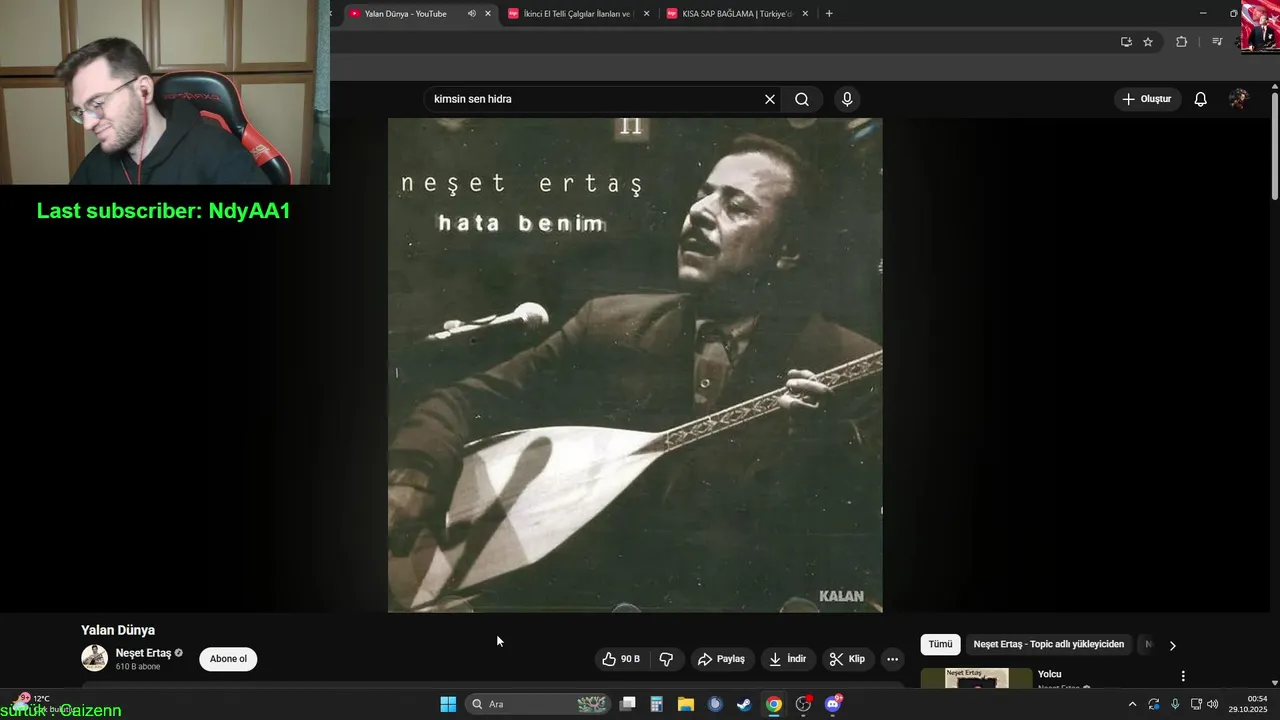Open the Neşet Ertaş channel name link
This screenshot has height=720, width=1280.
click(x=143, y=653)
